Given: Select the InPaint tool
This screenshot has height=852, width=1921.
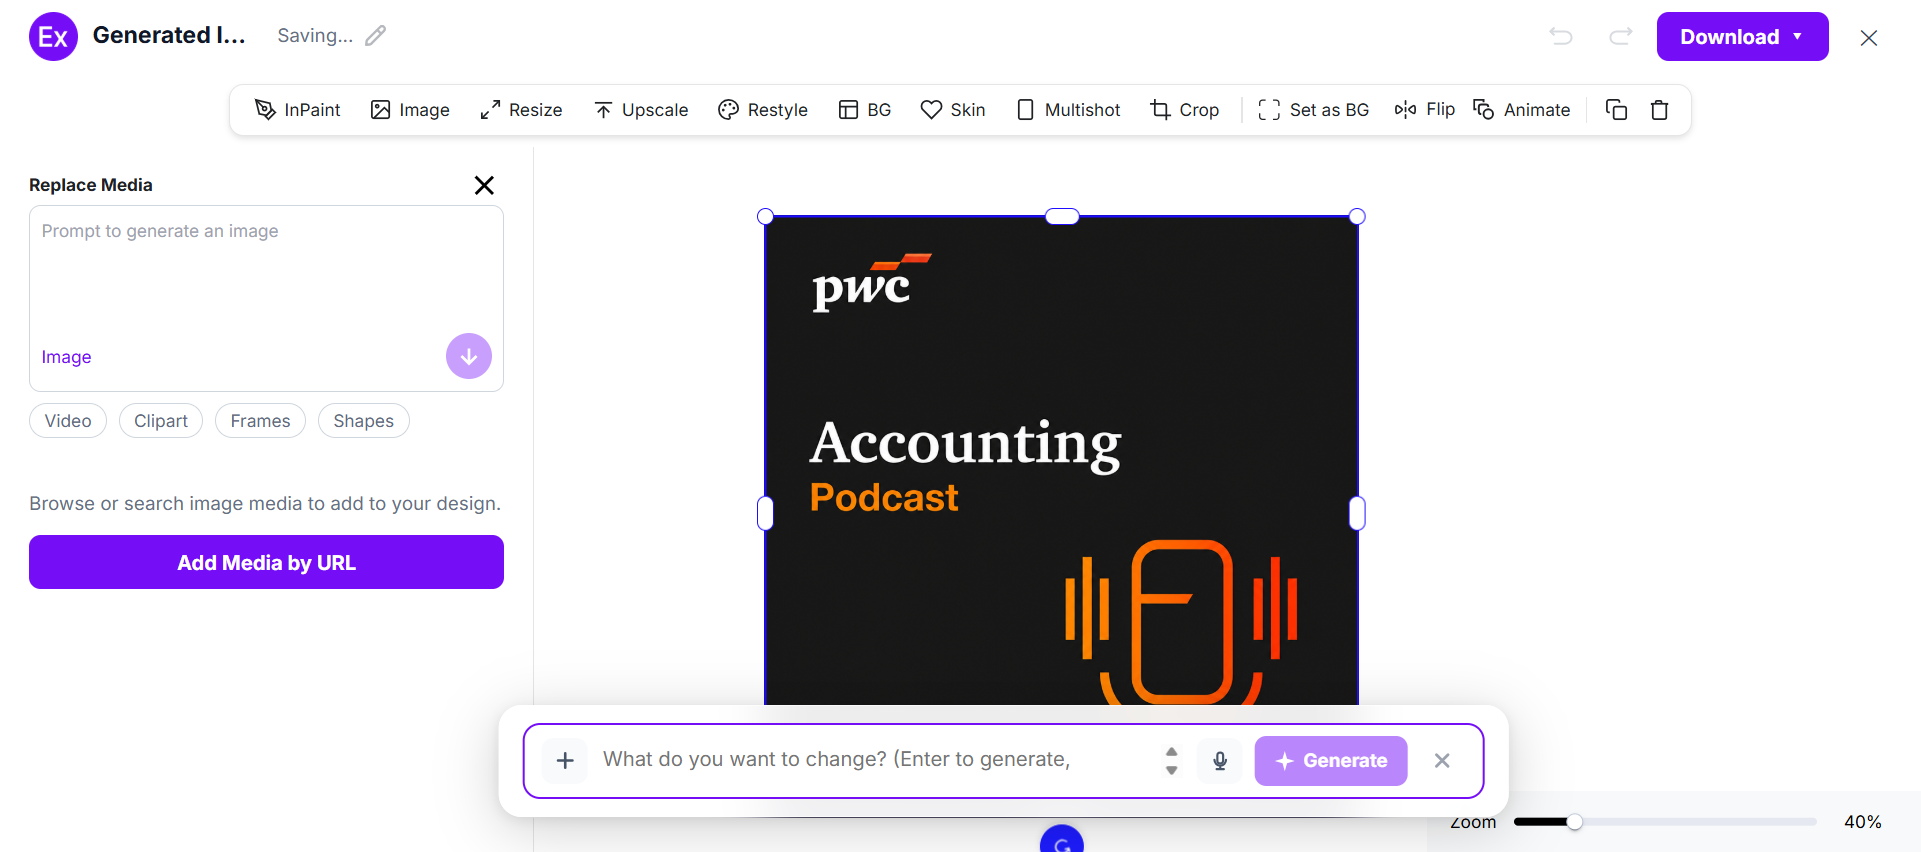Looking at the screenshot, I should pyautogui.click(x=297, y=110).
